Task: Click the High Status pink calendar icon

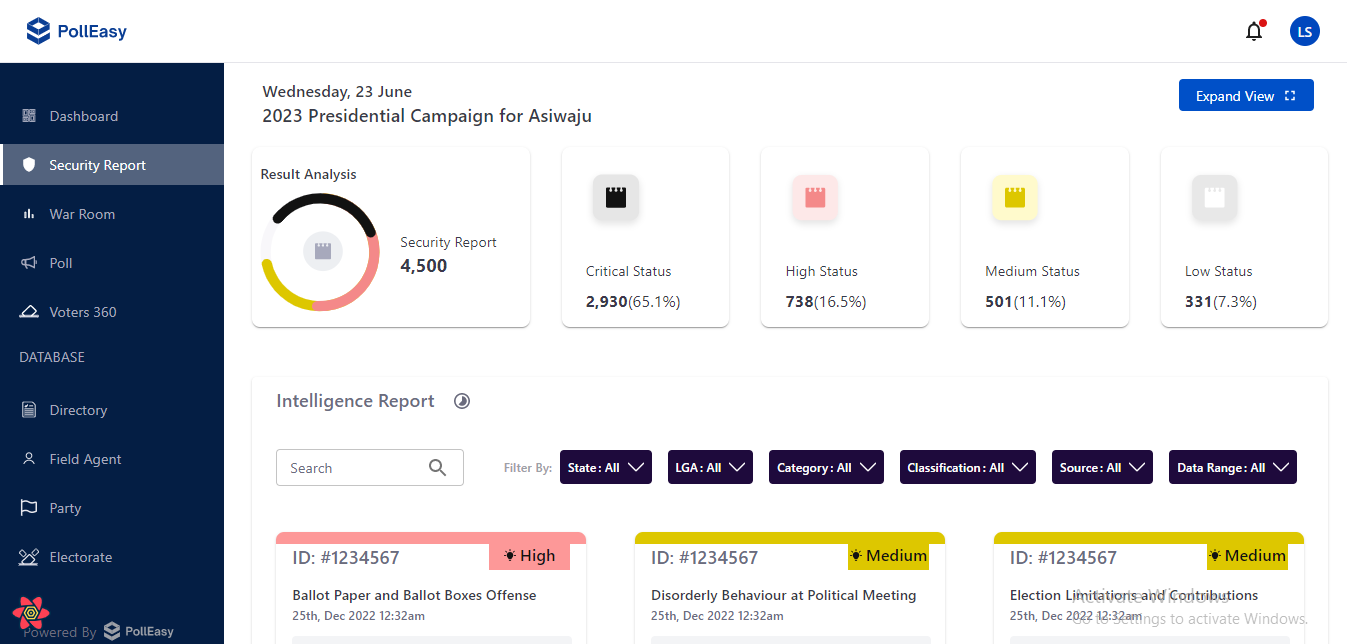Action: [815, 197]
